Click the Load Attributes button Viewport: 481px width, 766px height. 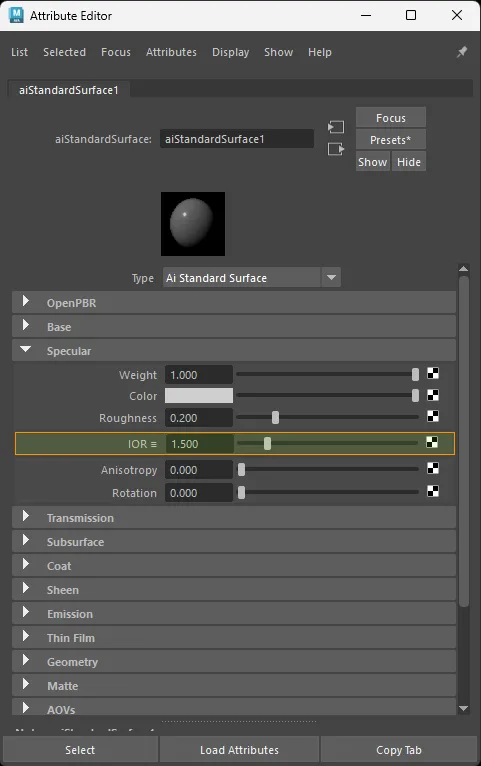pyautogui.click(x=239, y=750)
